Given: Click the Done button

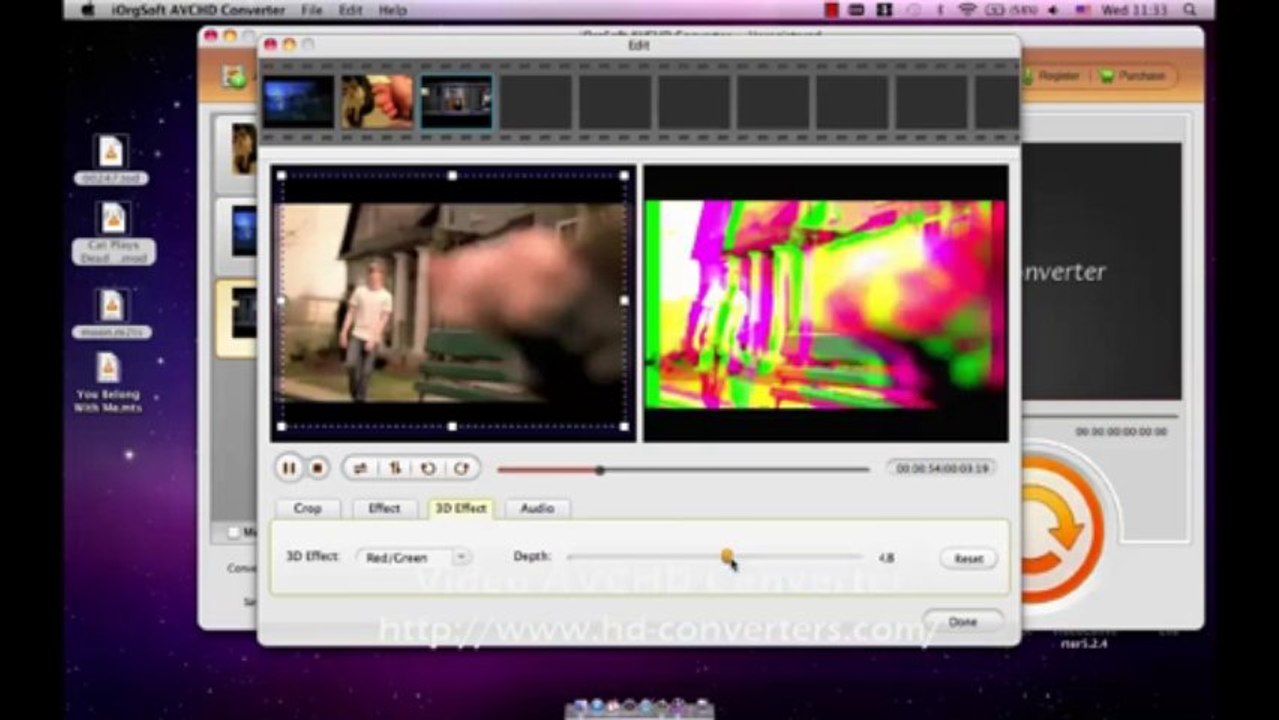Looking at the screenshot, I should click(962, 622).
